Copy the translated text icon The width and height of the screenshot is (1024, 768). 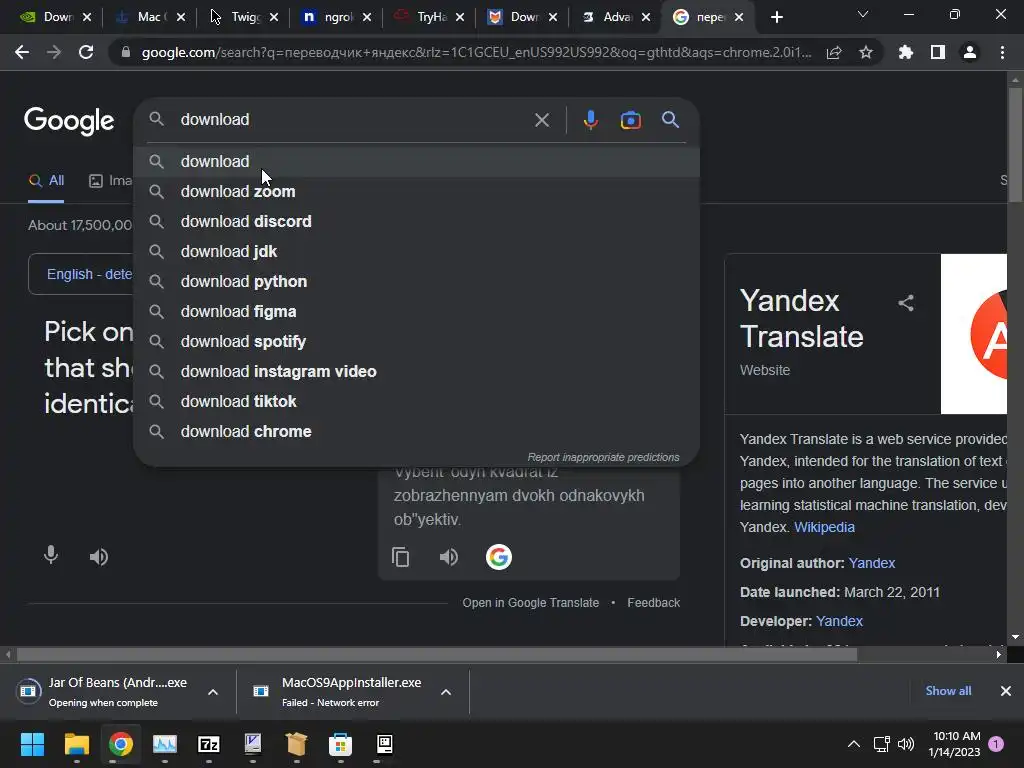pos(400,557)
